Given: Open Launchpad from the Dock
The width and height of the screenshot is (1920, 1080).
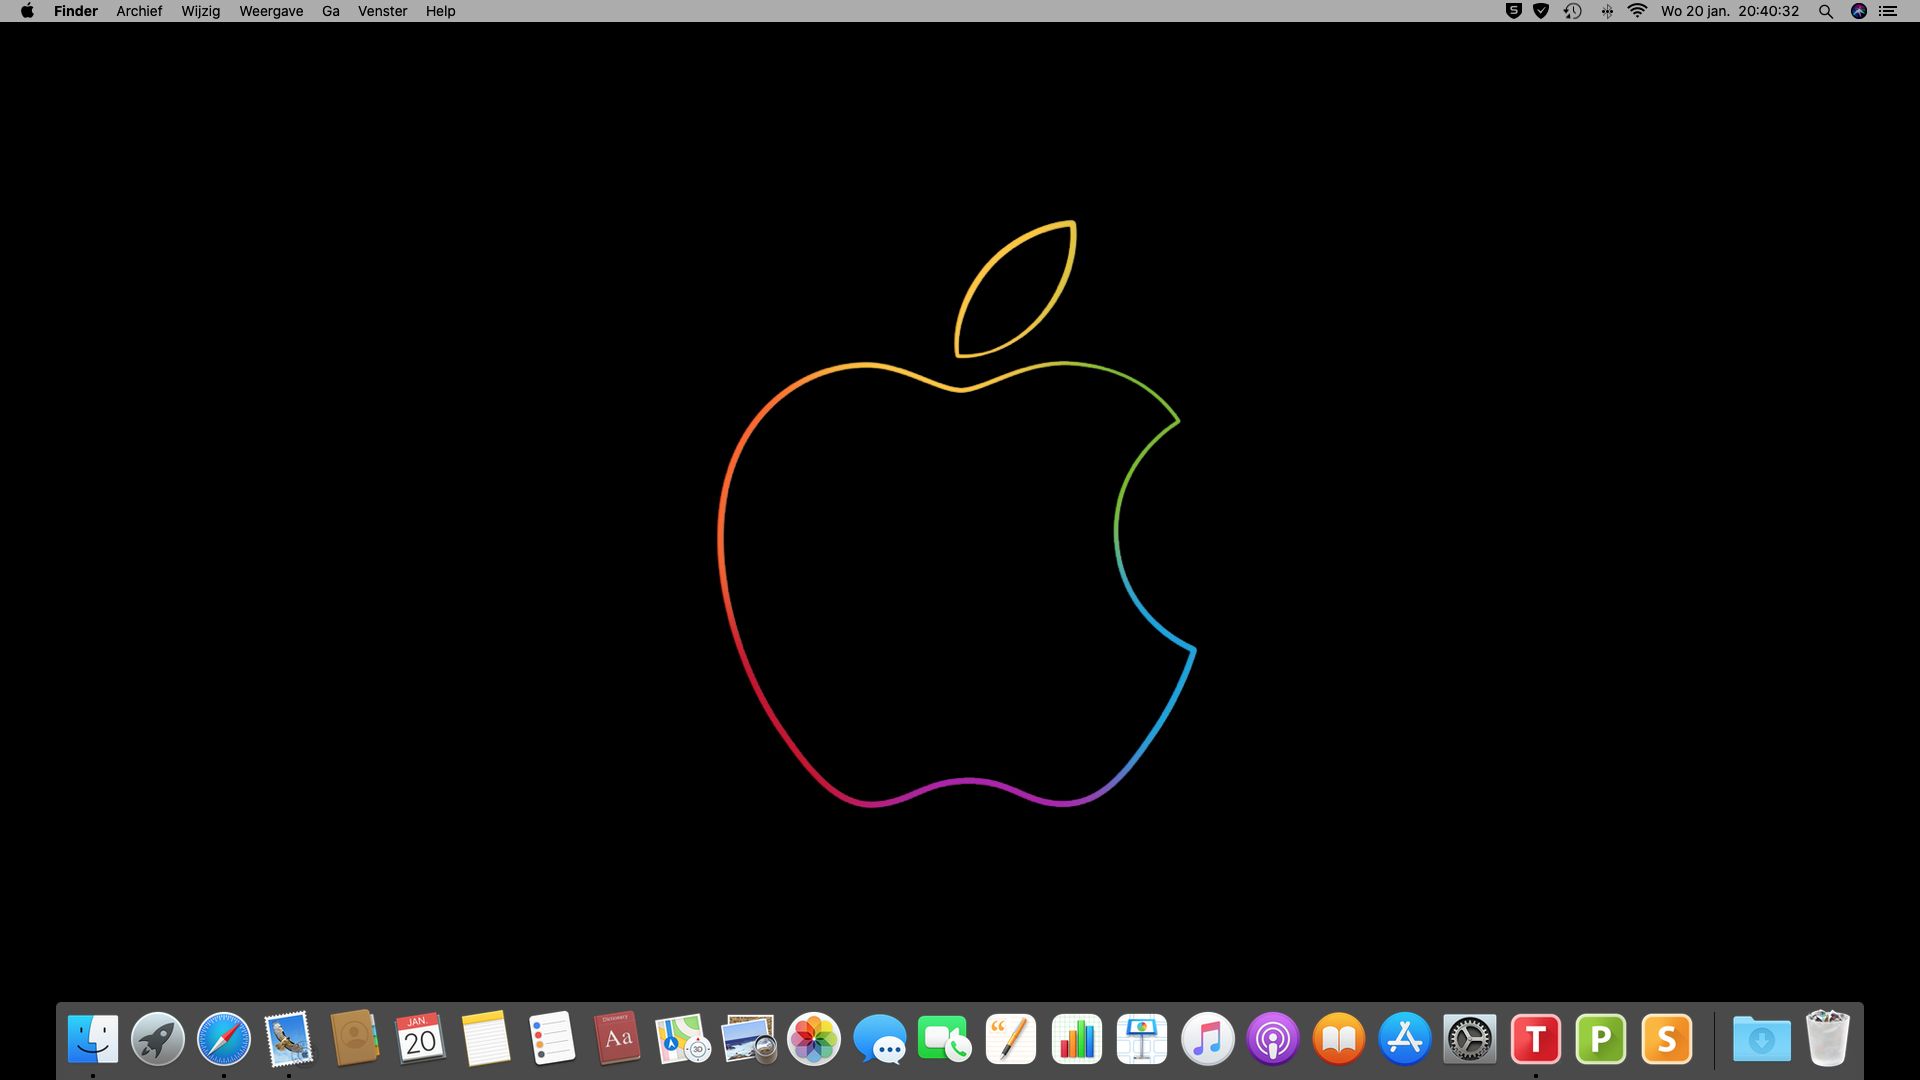Looking at the screenshot, I should tap(158, 1039).
